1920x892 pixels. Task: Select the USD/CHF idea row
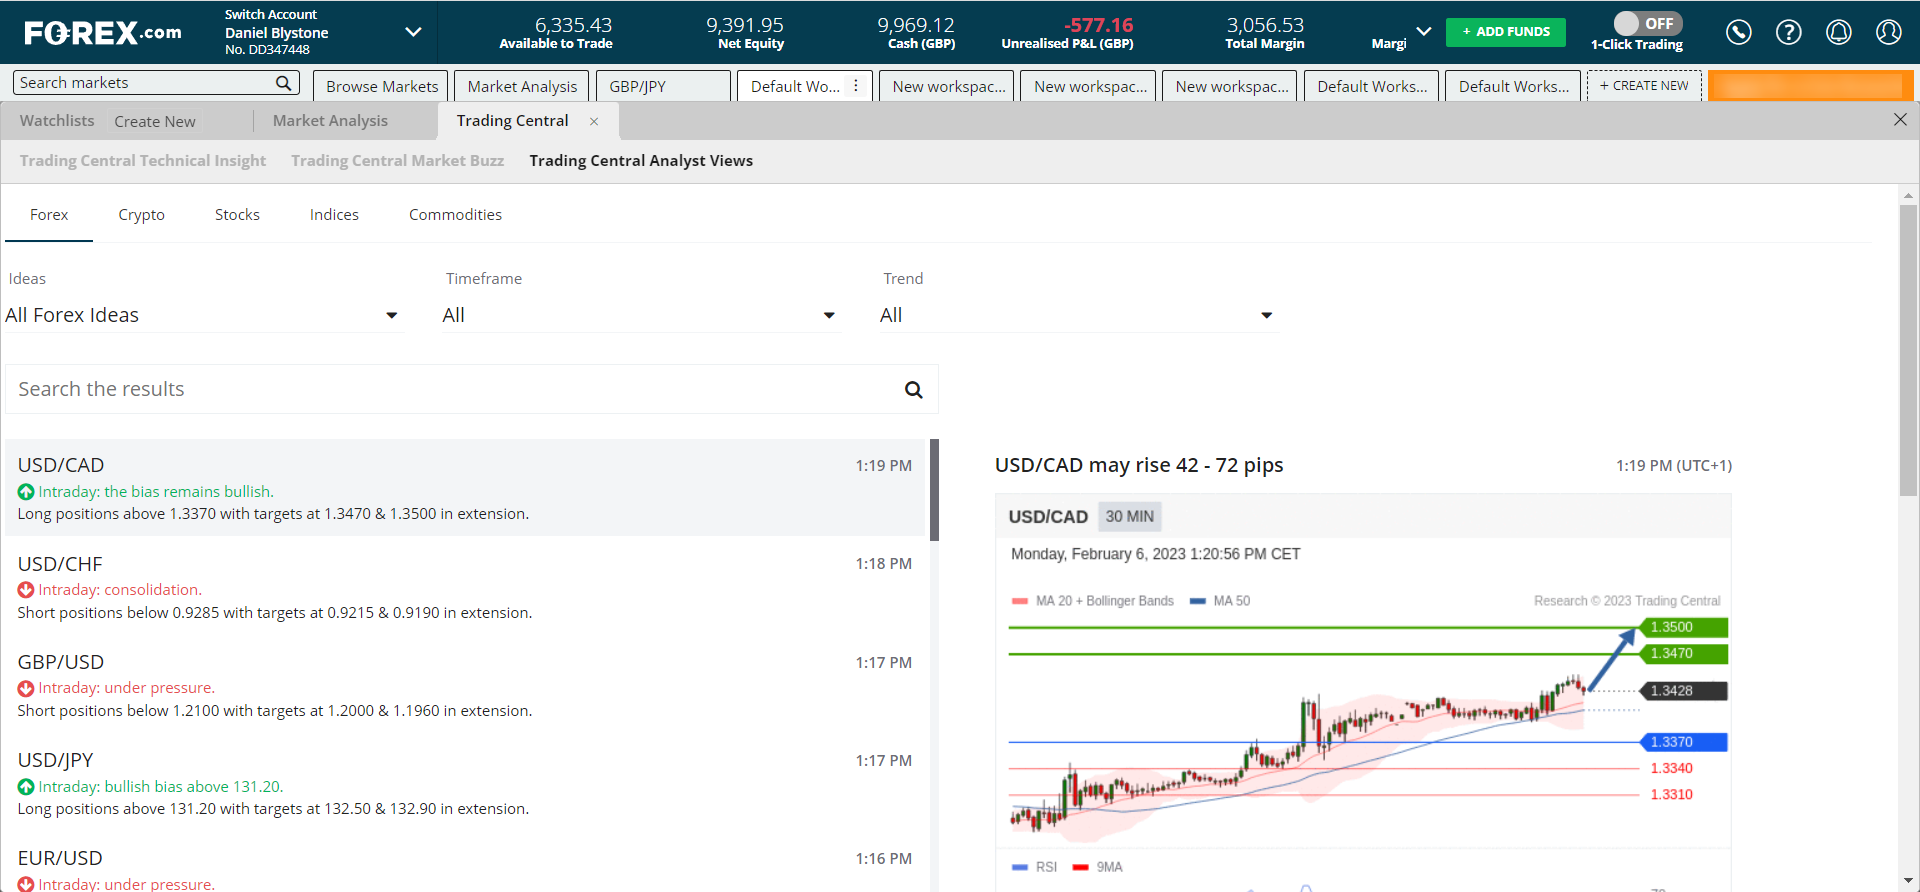467,587
